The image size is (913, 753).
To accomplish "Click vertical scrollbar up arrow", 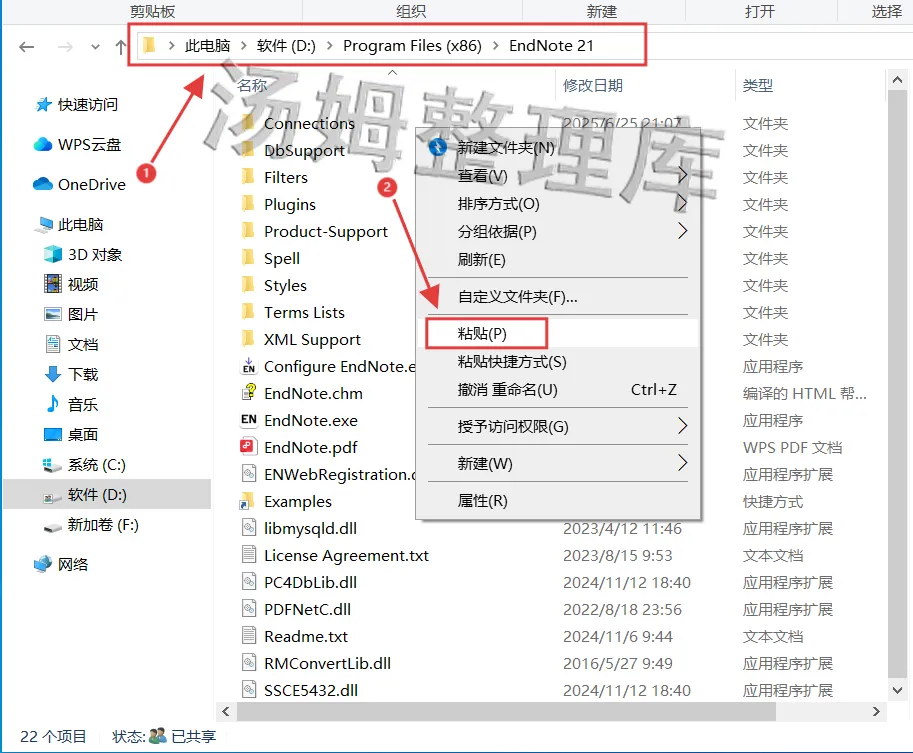I will pos(897,80).
